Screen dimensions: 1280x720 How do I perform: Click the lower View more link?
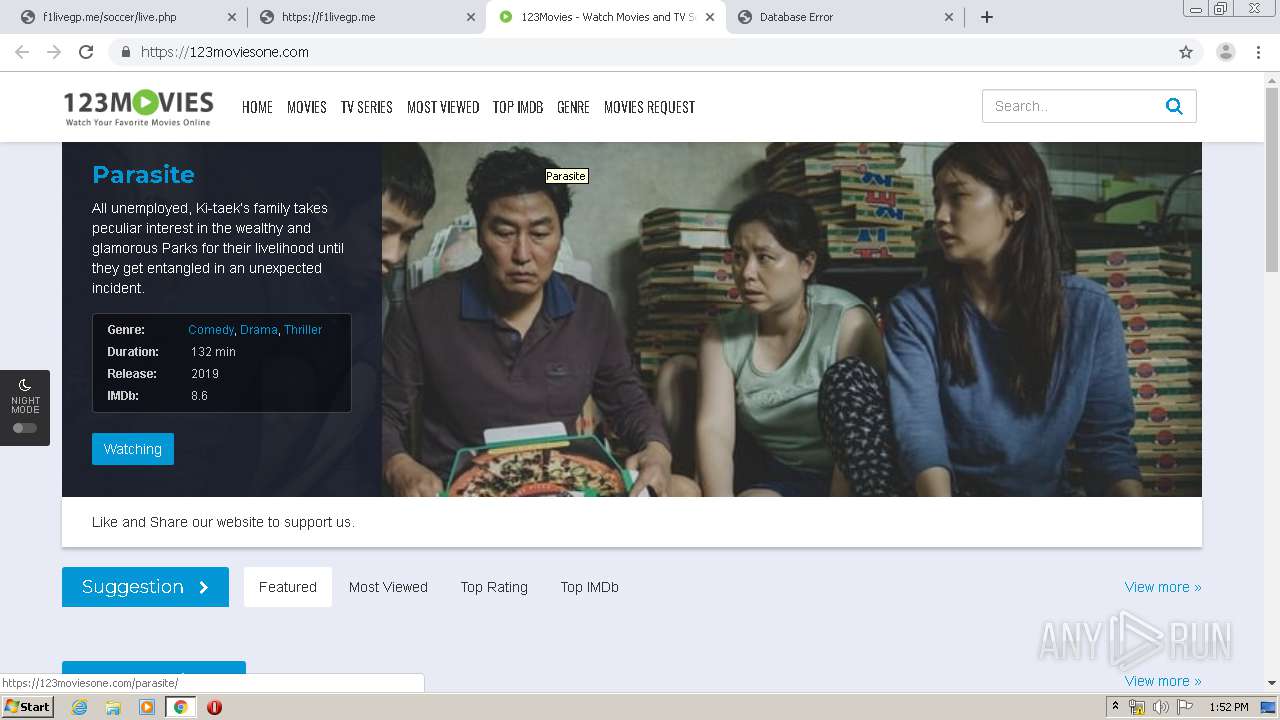(1163, 681)
